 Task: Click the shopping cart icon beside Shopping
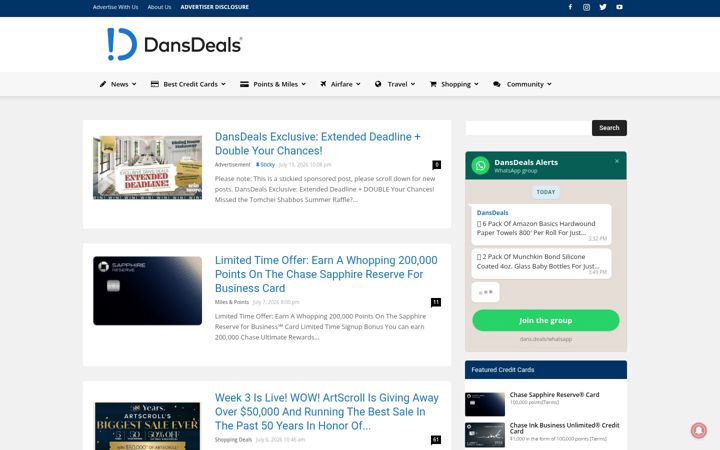click(x=433, y=84)
